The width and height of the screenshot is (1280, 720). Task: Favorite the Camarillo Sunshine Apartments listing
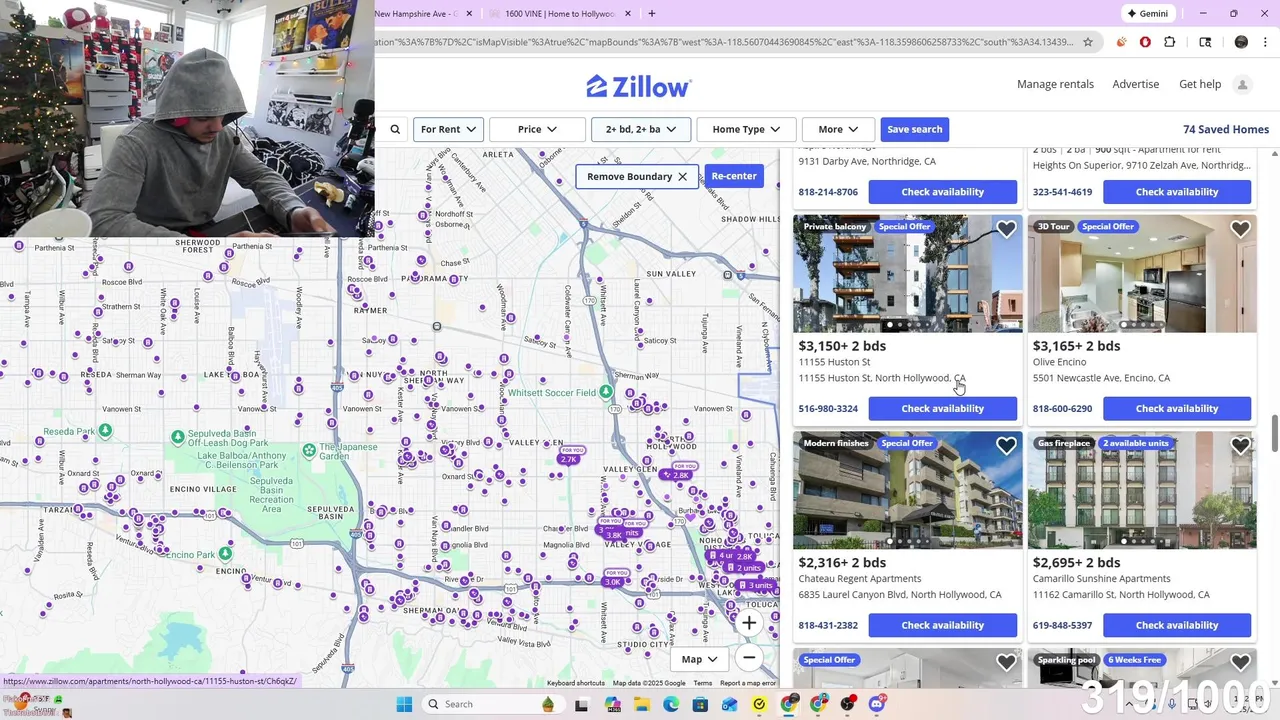1240,447
